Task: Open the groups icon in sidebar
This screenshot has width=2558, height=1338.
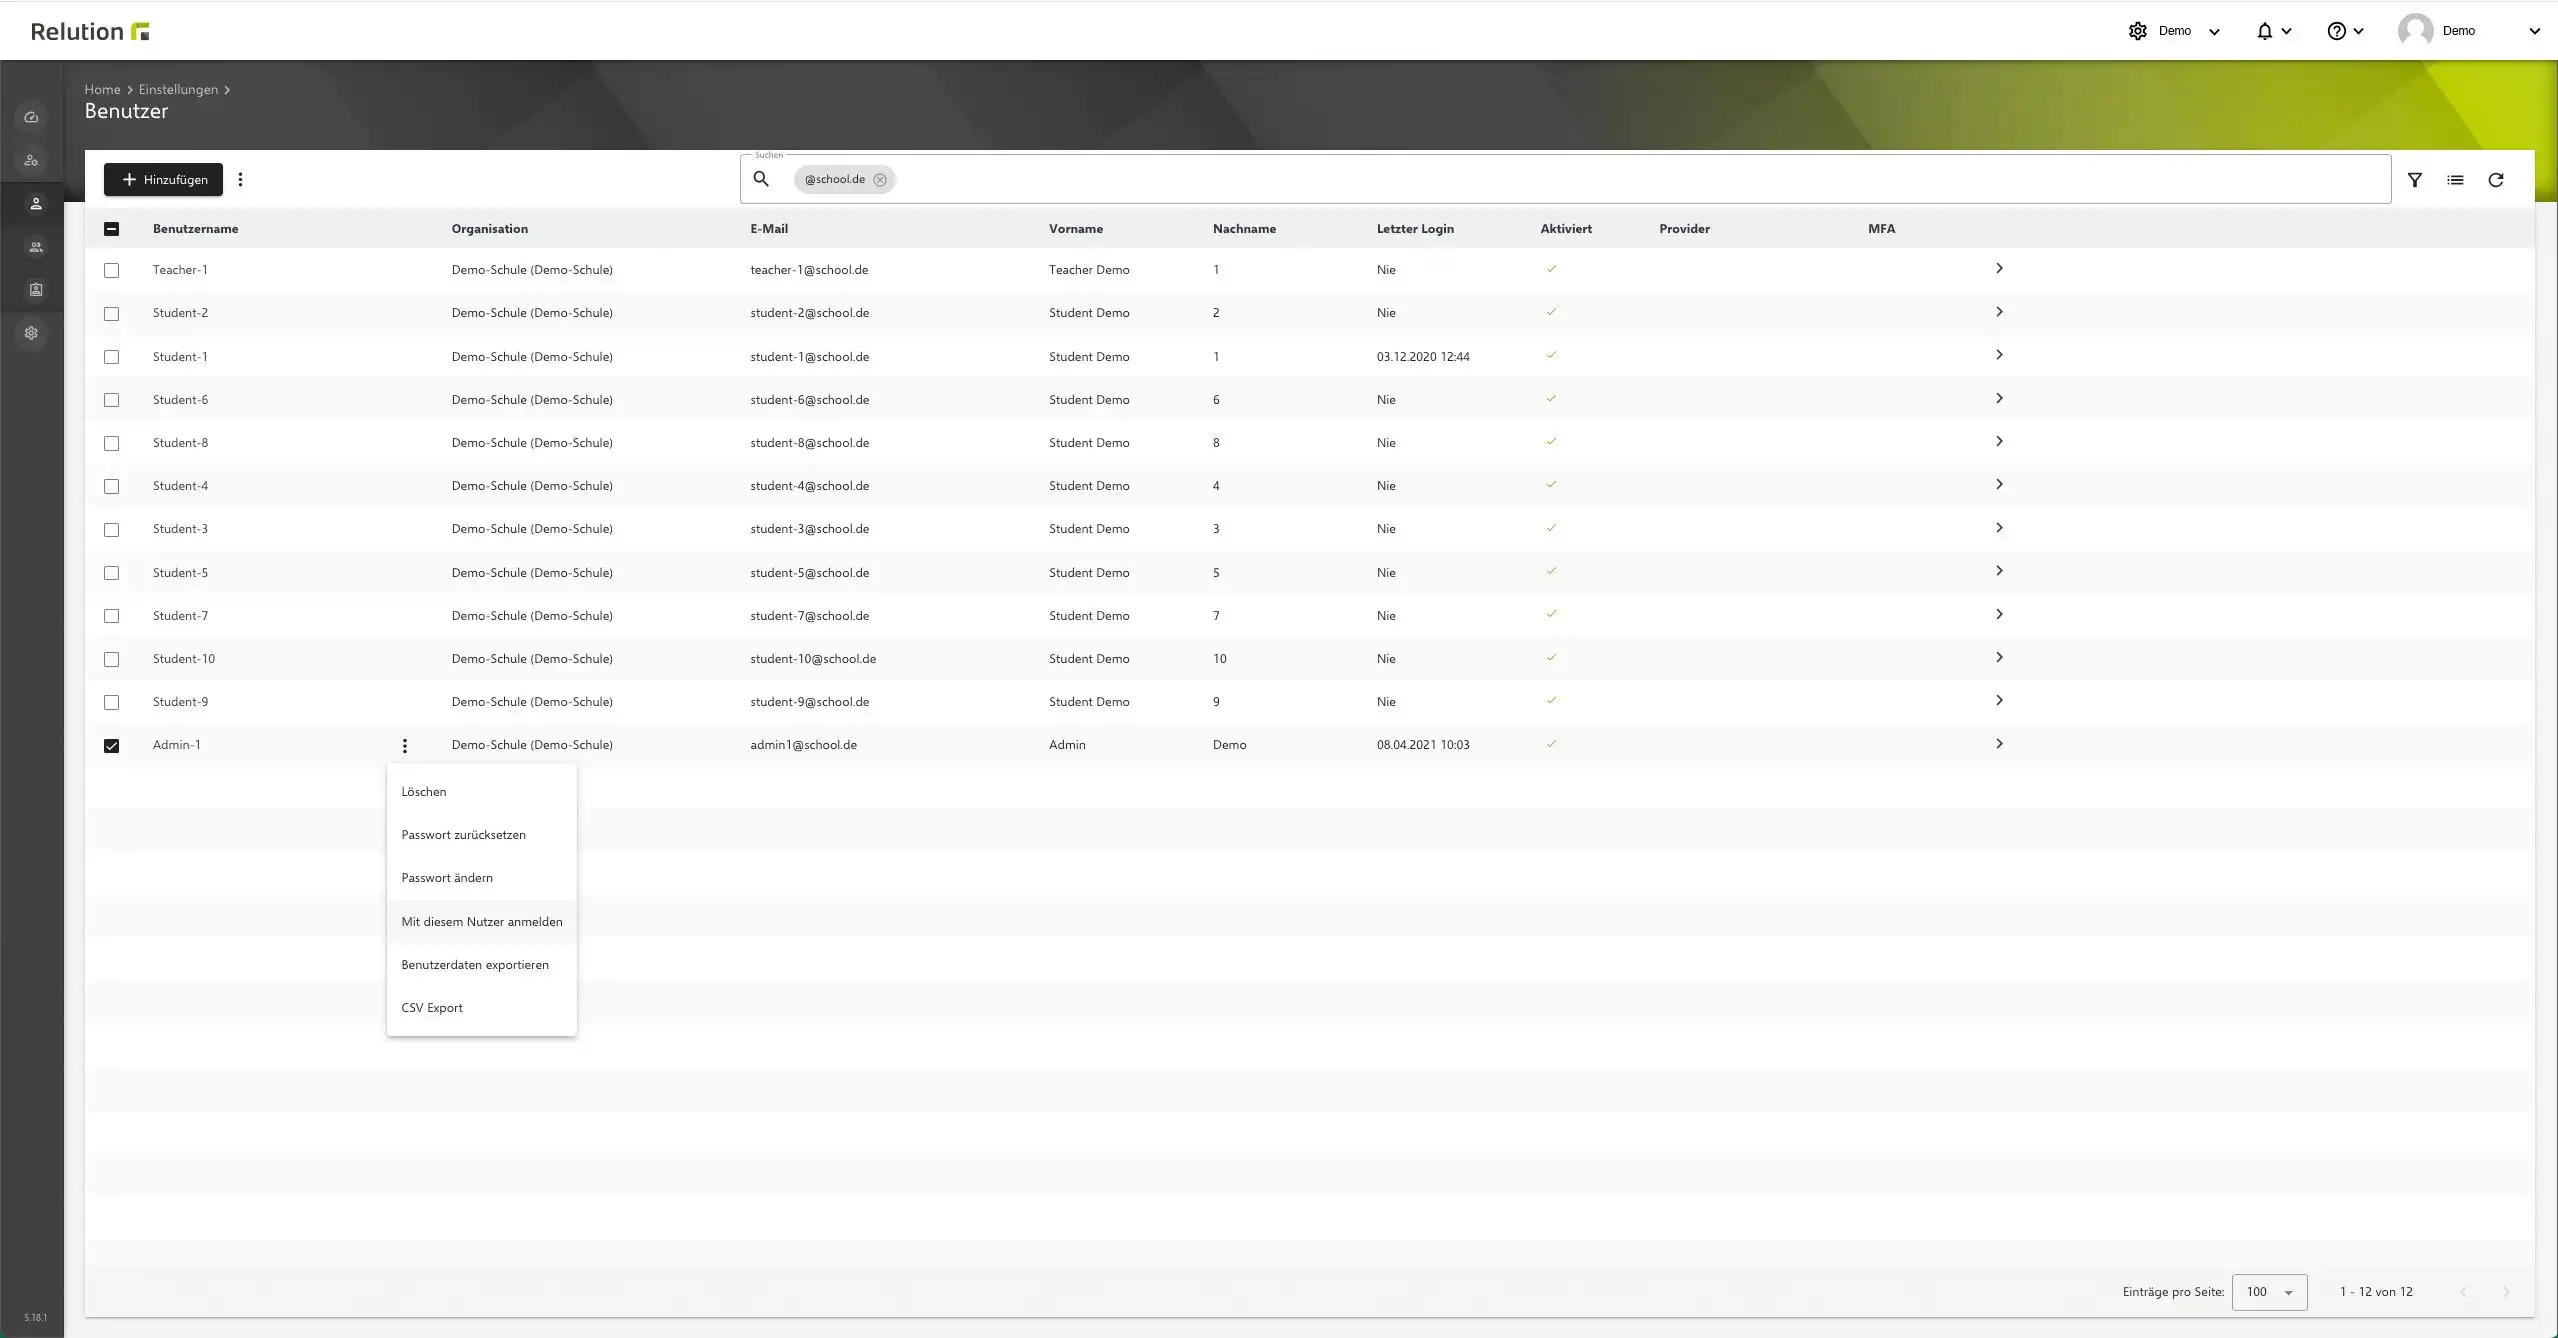Action: [x=35, y=247]
